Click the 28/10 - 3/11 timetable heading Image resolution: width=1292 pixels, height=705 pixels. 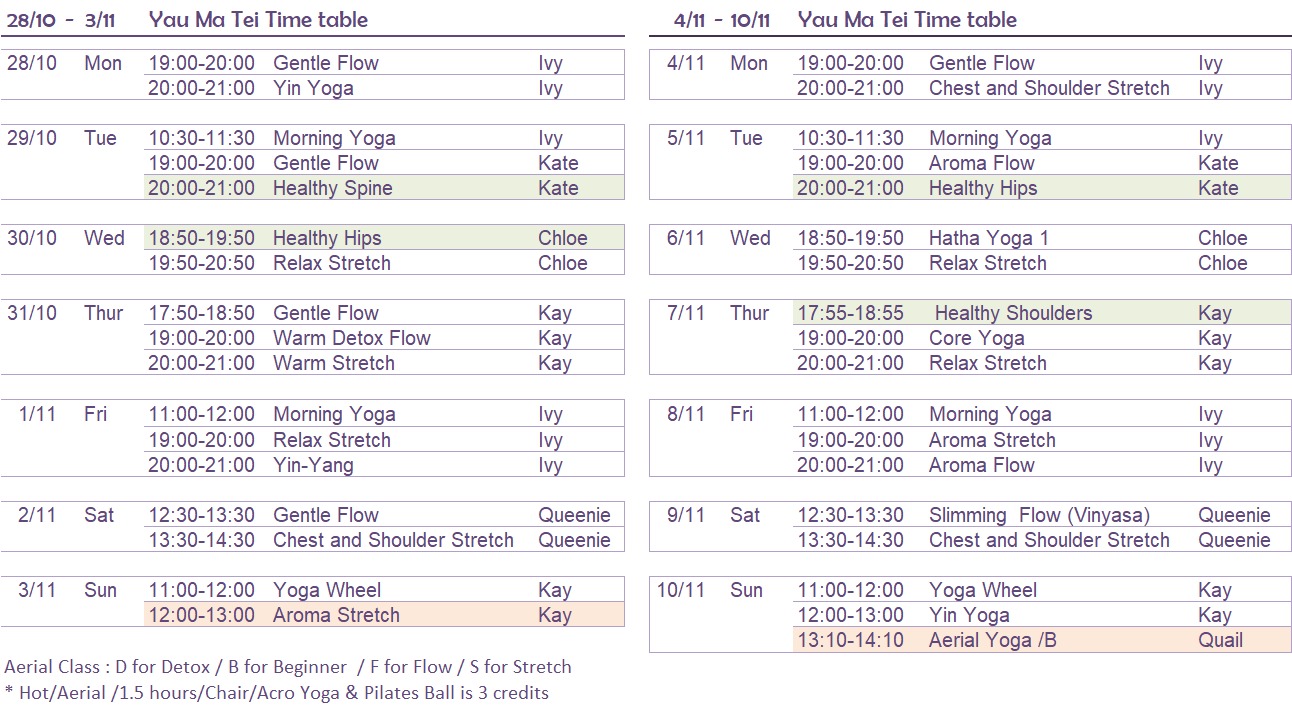(x=188, y=20)
